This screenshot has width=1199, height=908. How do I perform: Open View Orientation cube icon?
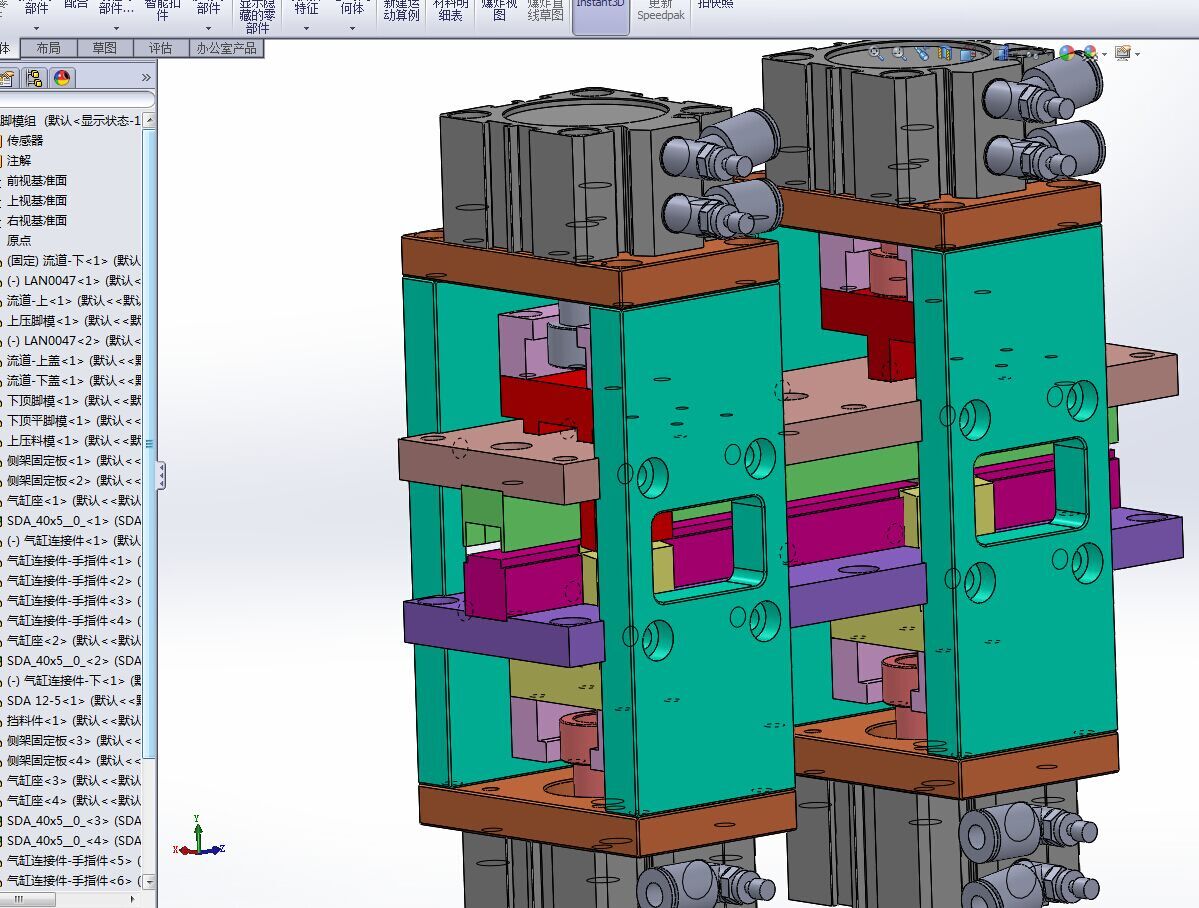point(968,54)
